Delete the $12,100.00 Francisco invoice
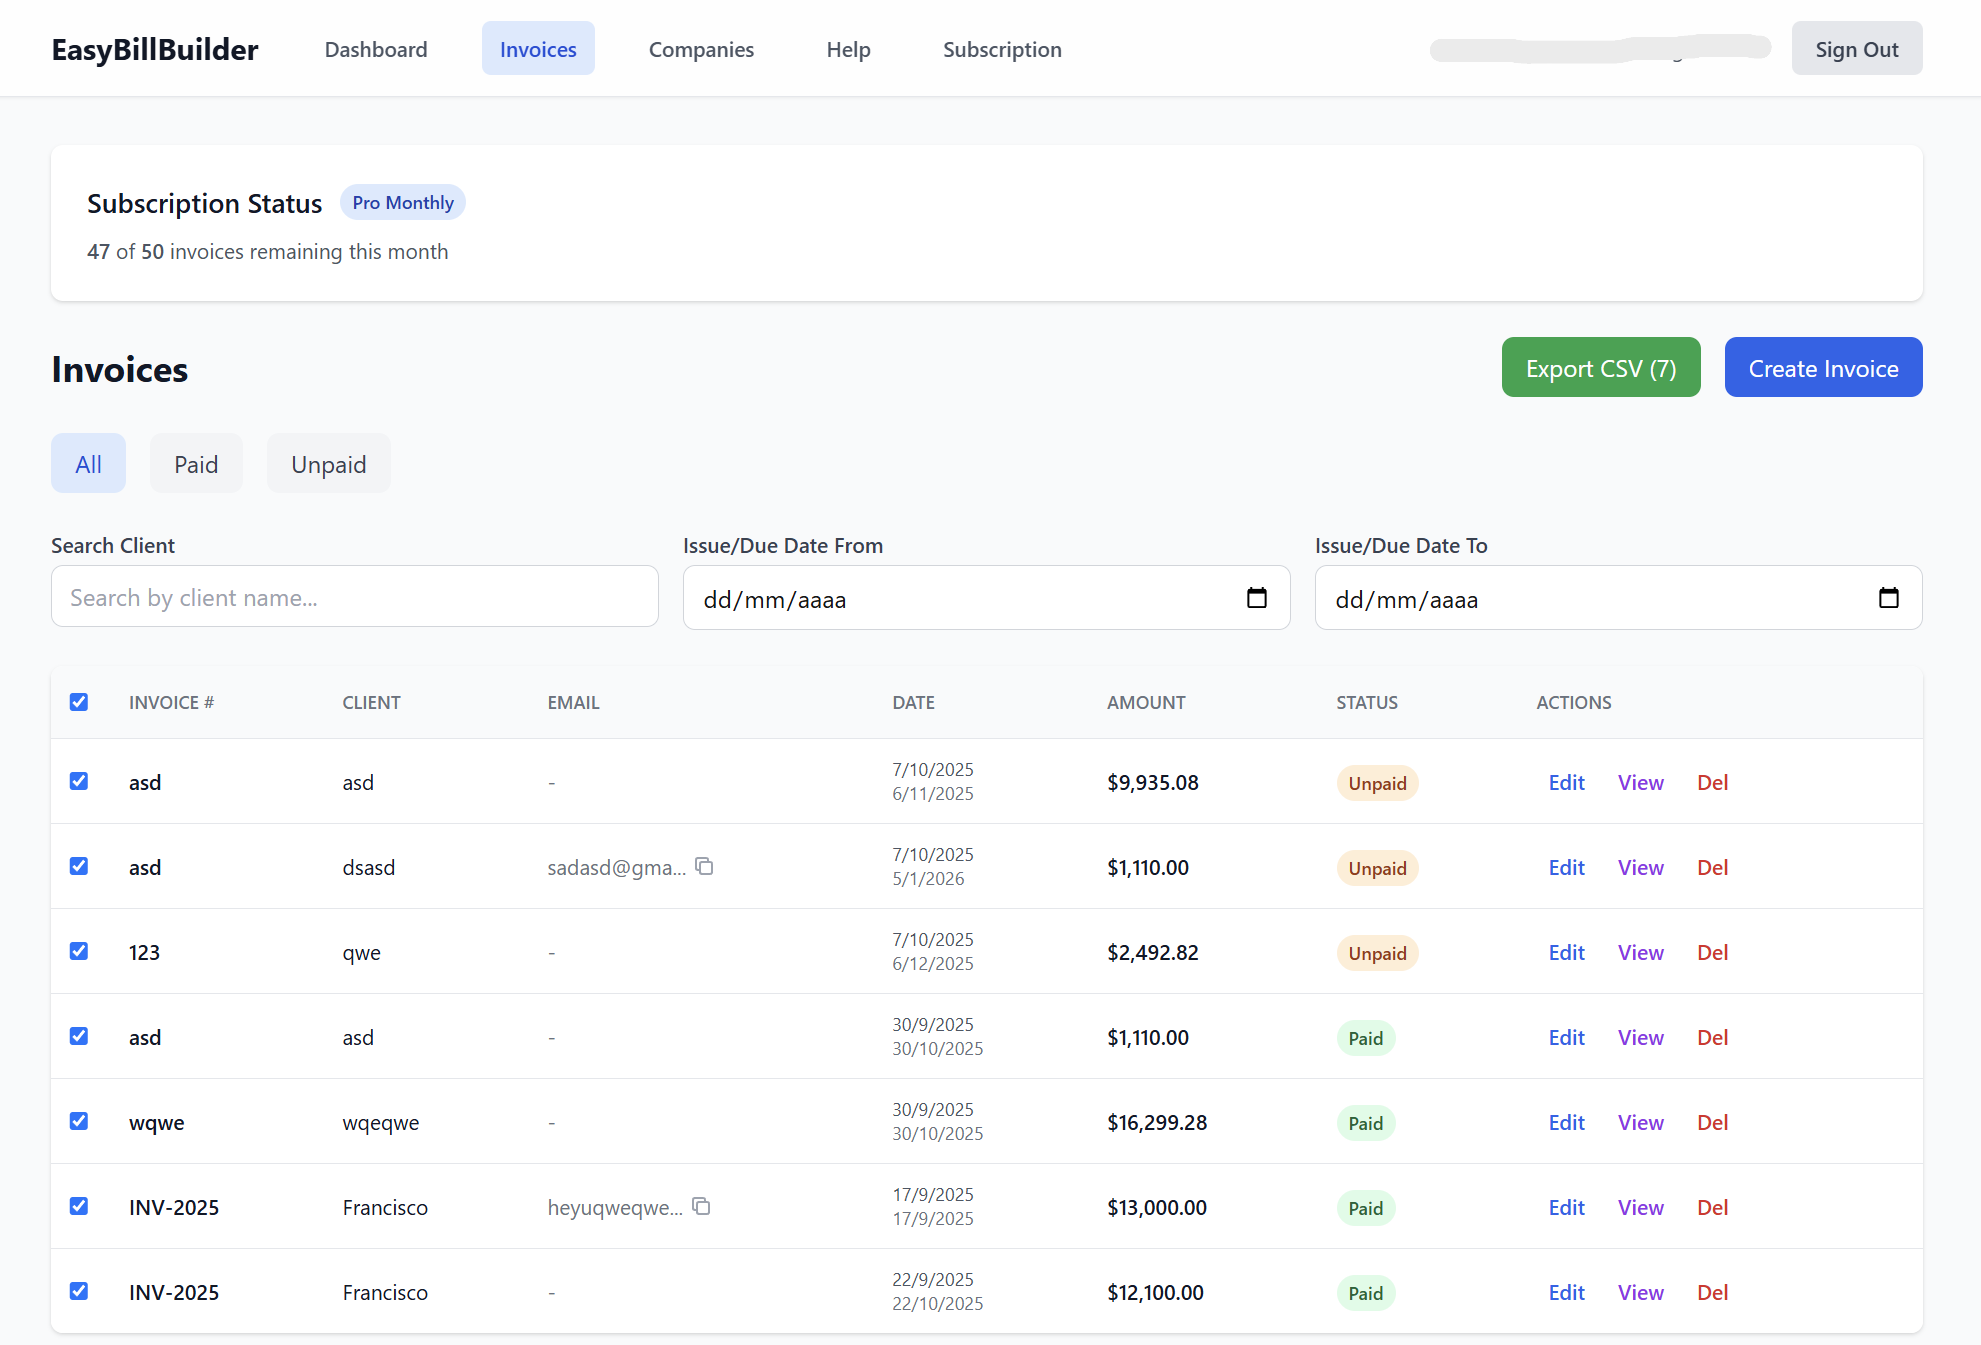 click(1712, 1292)
